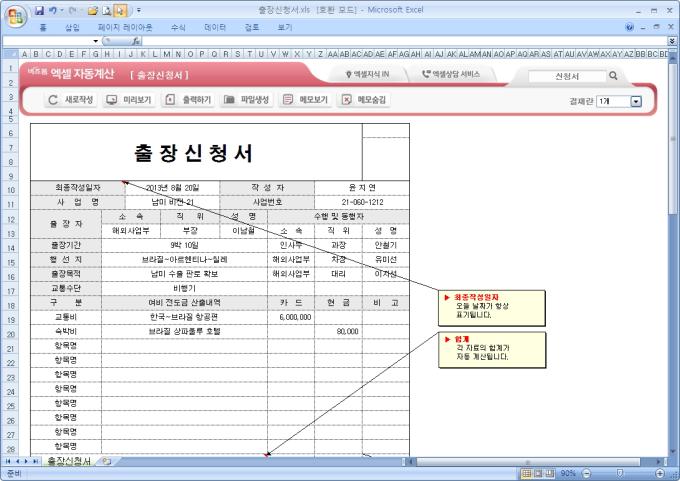Click the Undo arrow icon

tap(52, 10)
